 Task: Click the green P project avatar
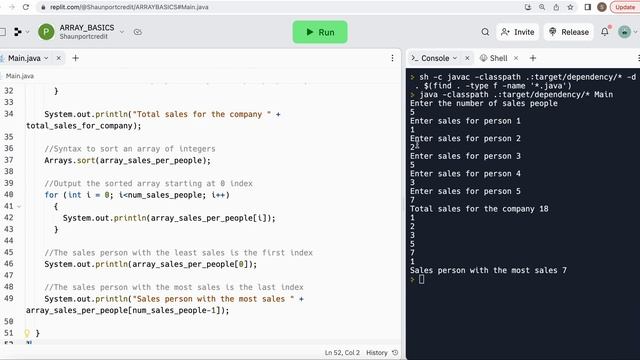coord(46,32)
